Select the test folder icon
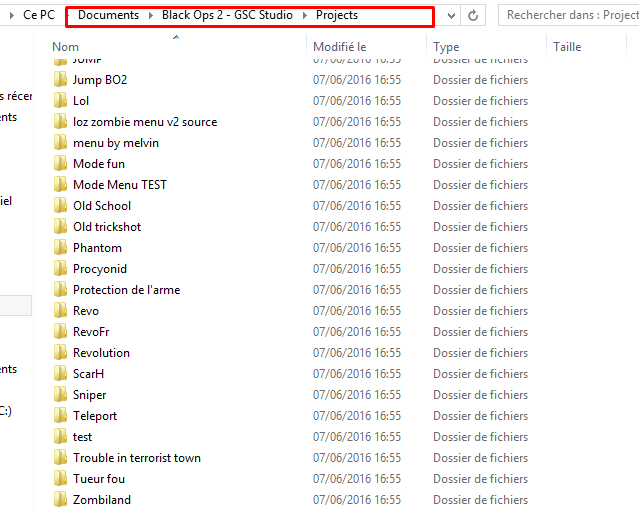639x521 pixels. tap(60, 437)
